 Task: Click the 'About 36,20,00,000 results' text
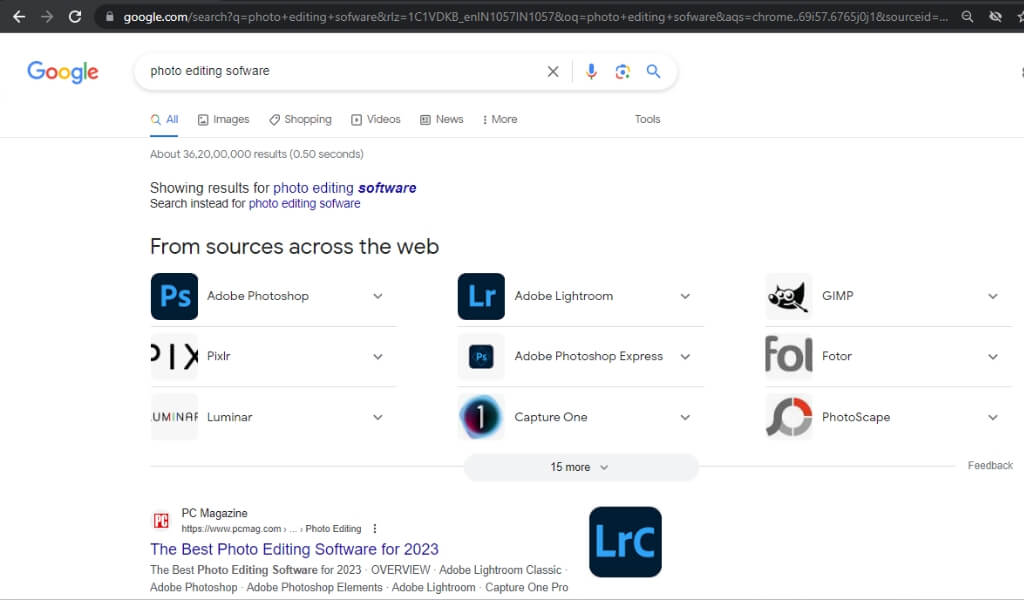257,154
